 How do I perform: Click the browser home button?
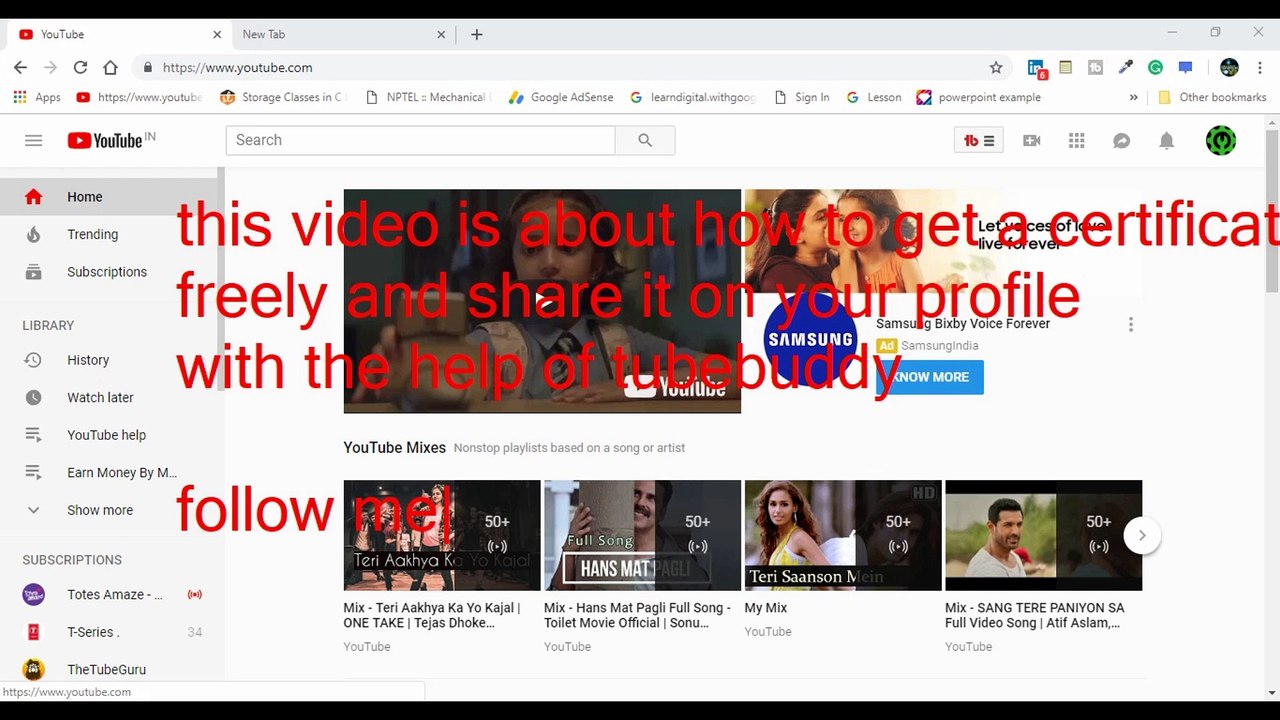[x=110, y=67]
